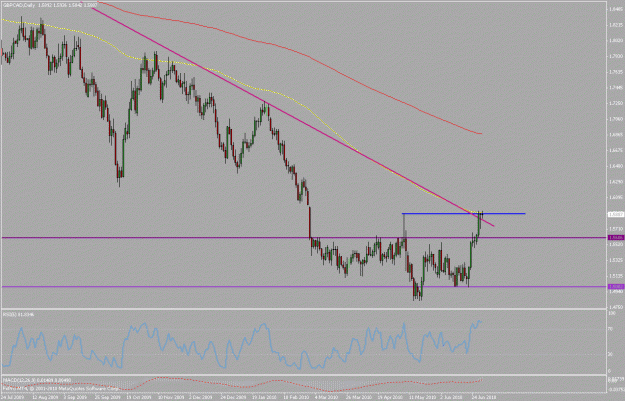This screenshot has height=401, width=625.
Task: Click the white current price tag on axis
Action: (615, 214)
